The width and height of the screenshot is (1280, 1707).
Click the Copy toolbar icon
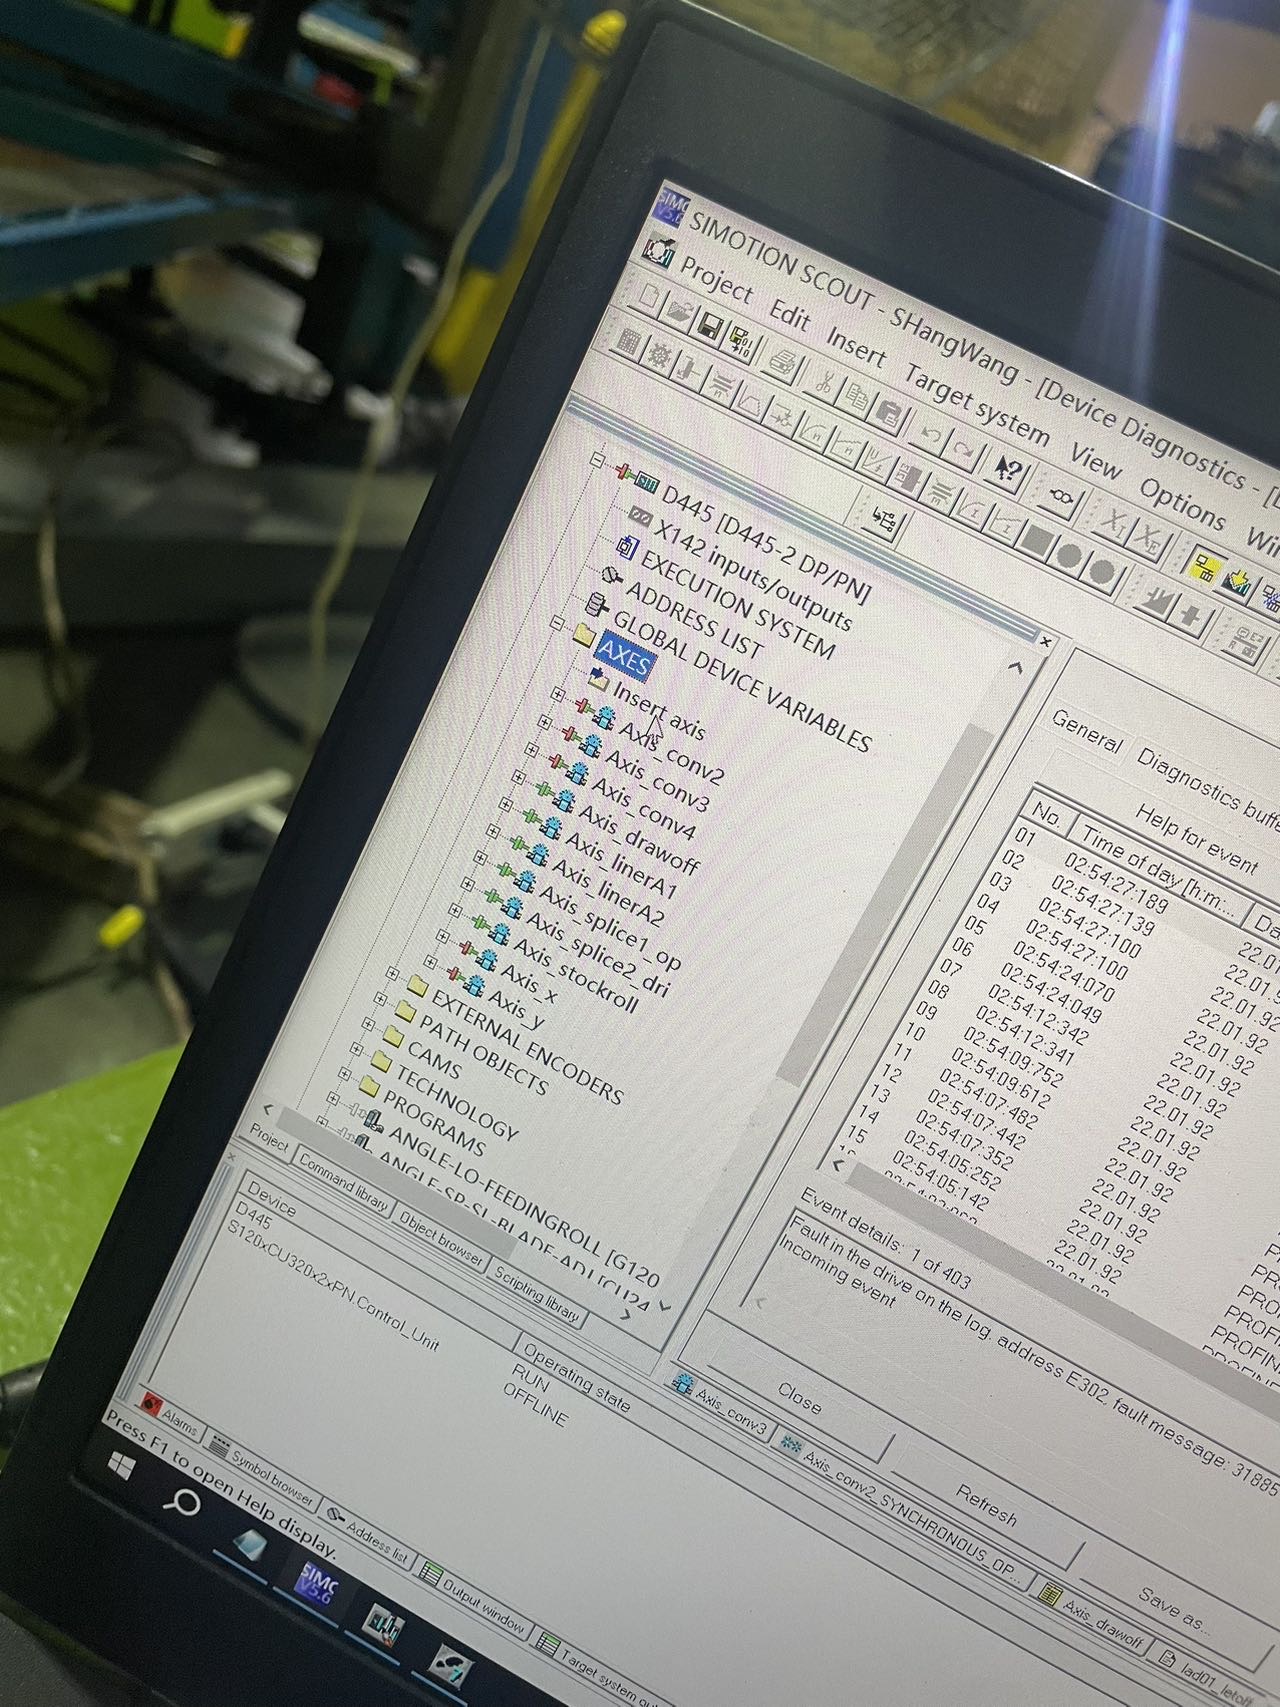(857, 398)
